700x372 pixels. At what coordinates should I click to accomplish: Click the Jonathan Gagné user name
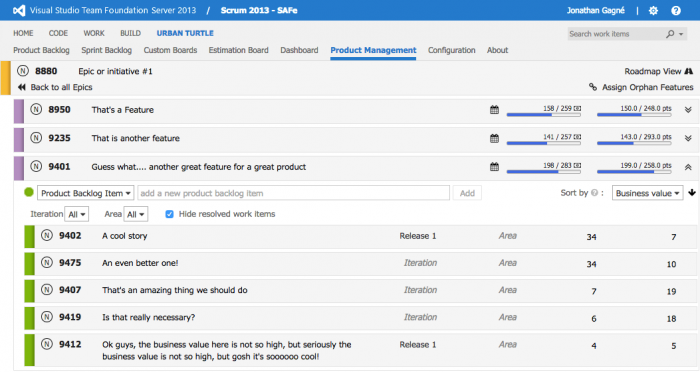[596, 10]
